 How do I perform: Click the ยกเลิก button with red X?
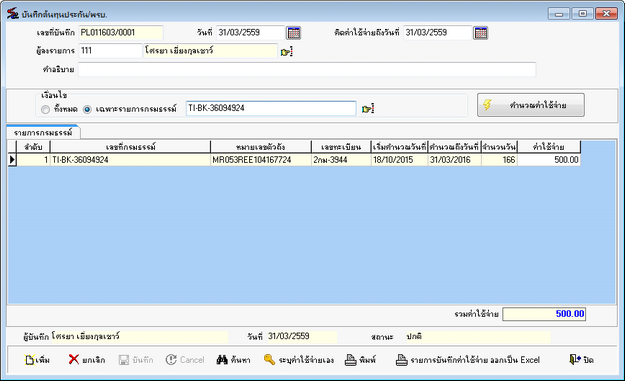tap(87, 360)
